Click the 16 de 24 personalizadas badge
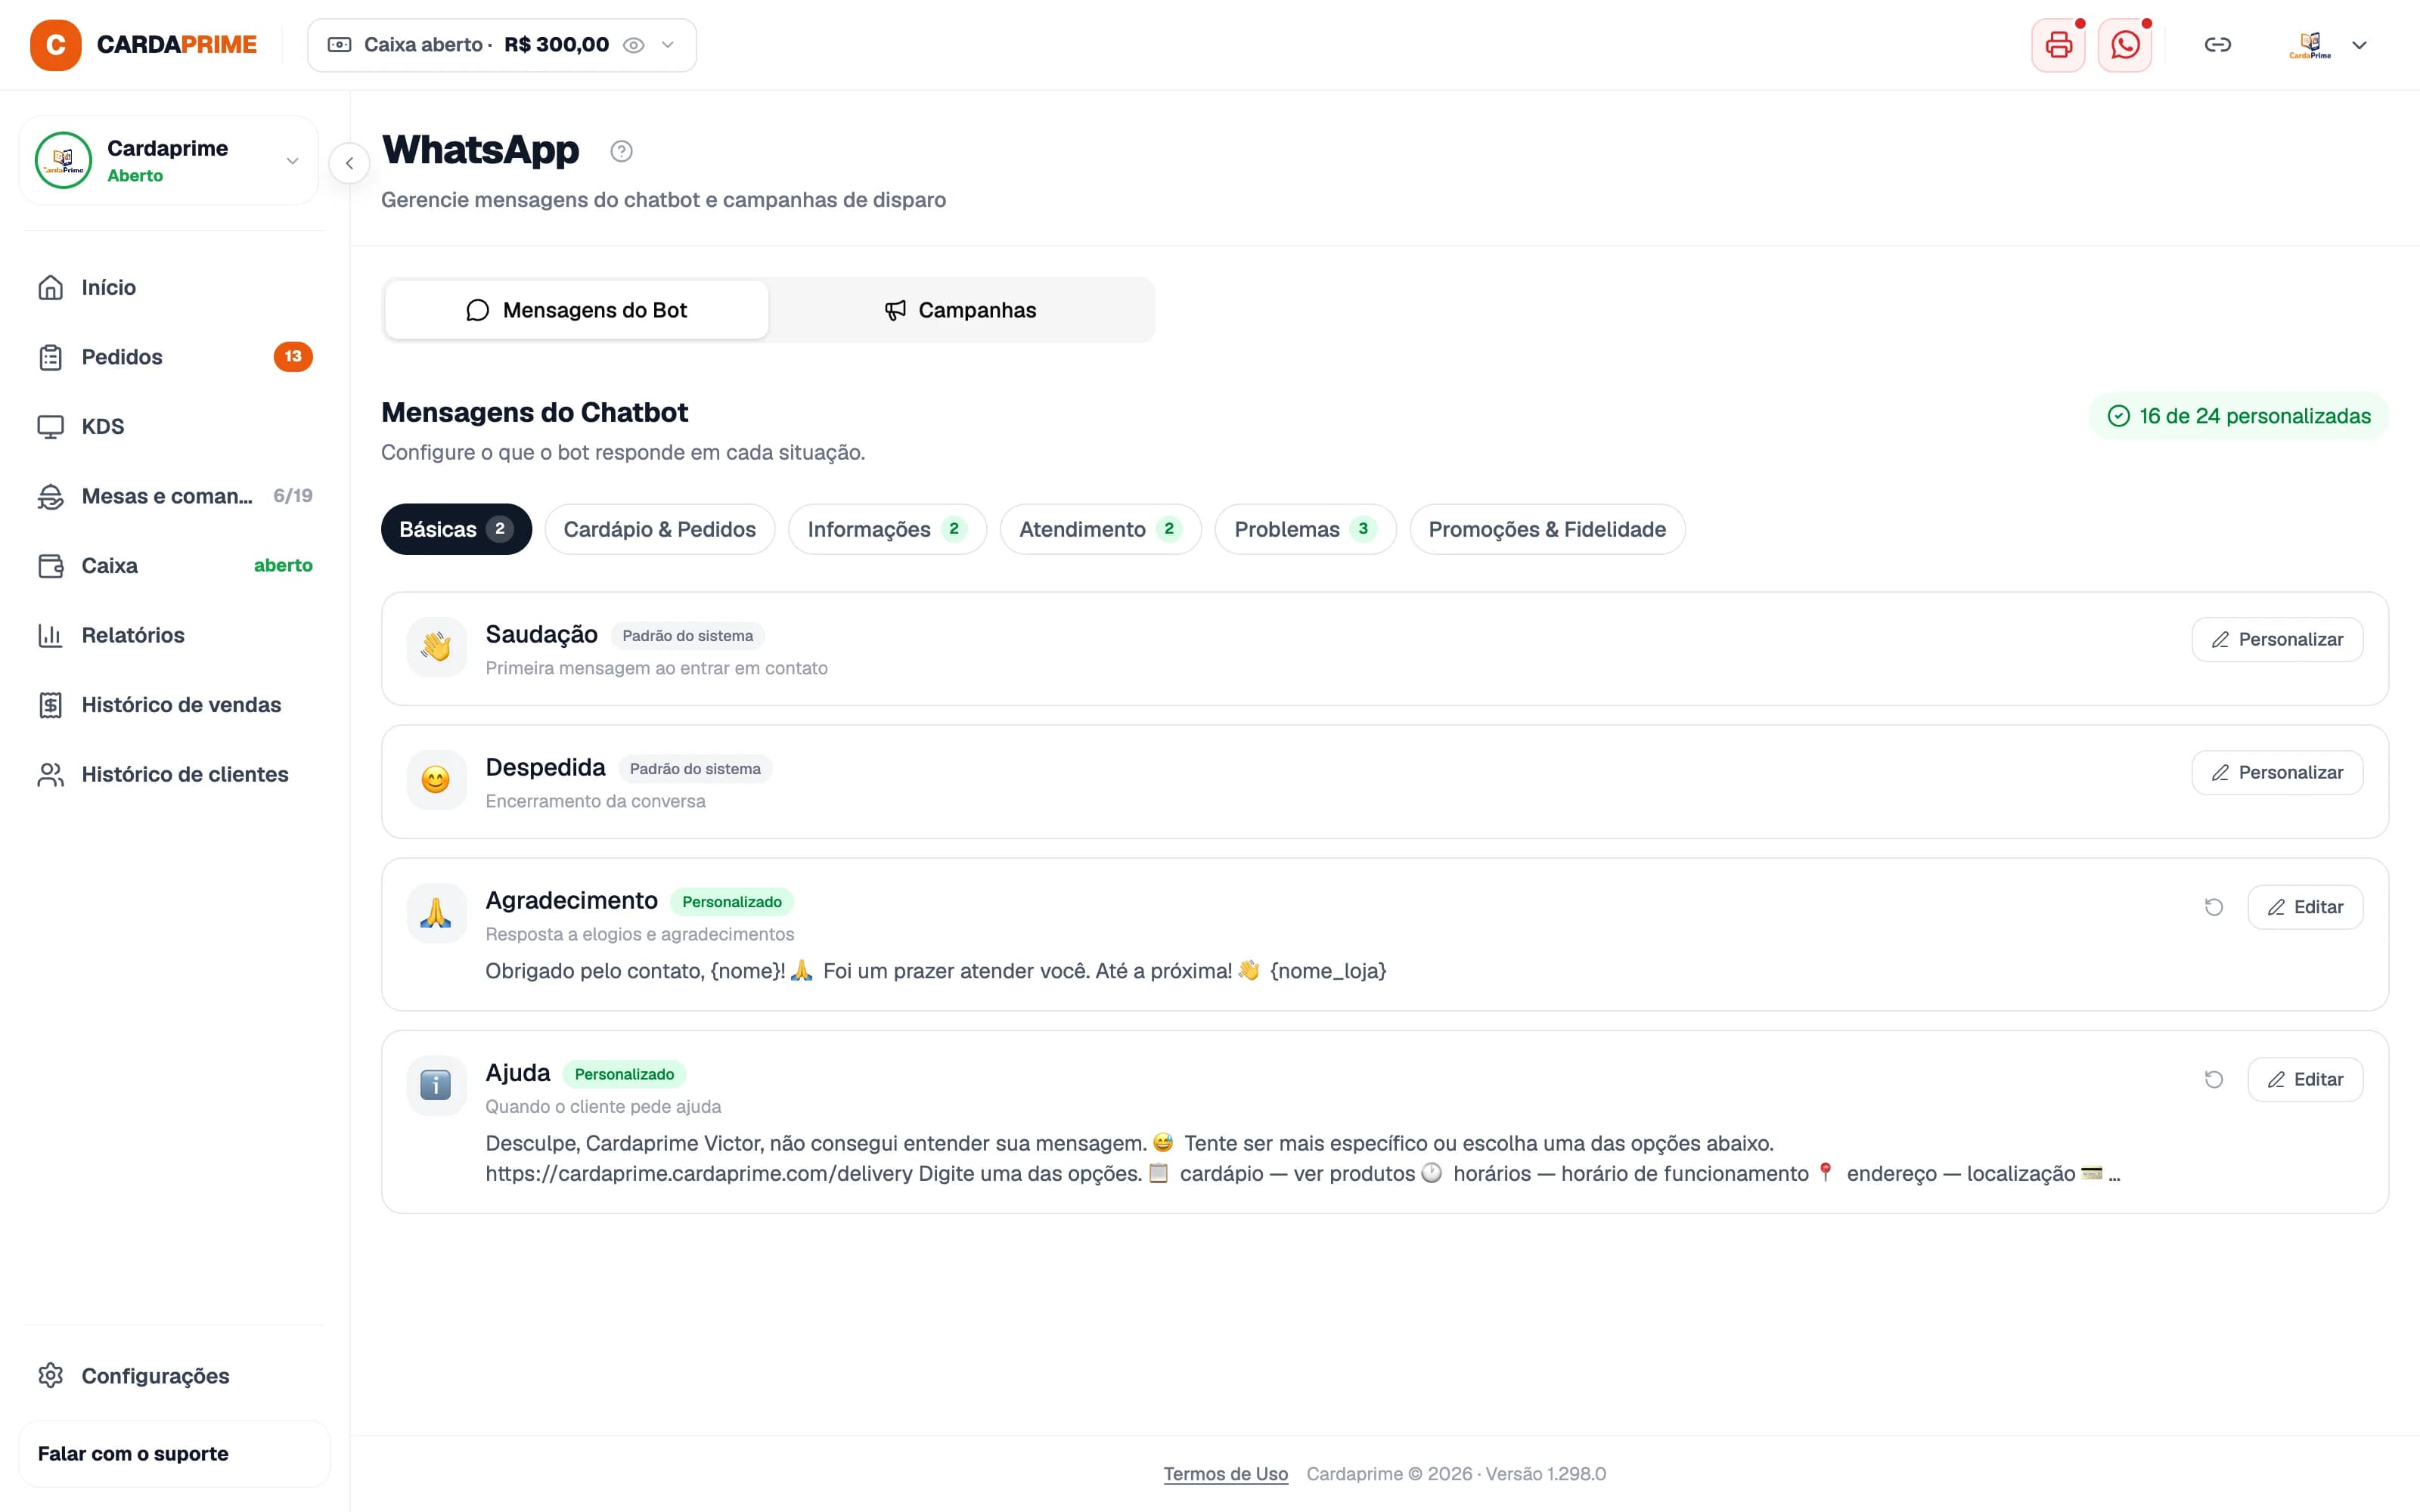 pyautogui.click(x=2238, y=416)
